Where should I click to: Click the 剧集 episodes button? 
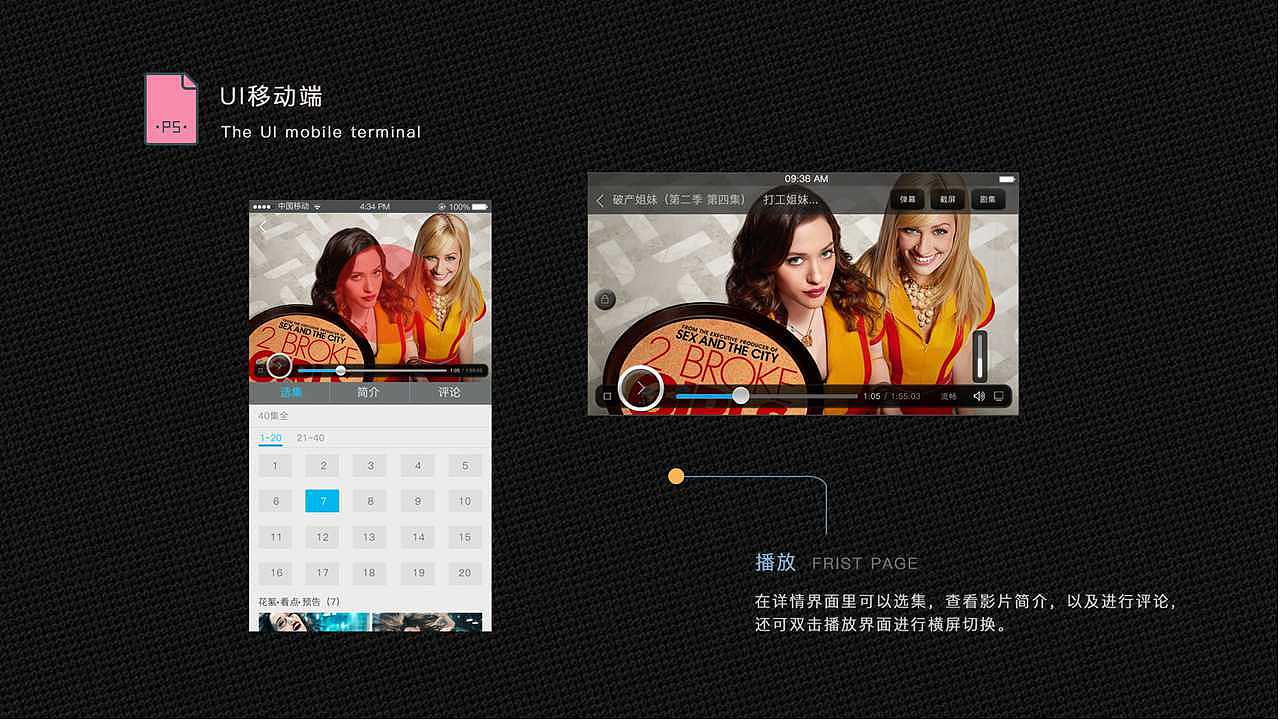(x=987, y=200)
